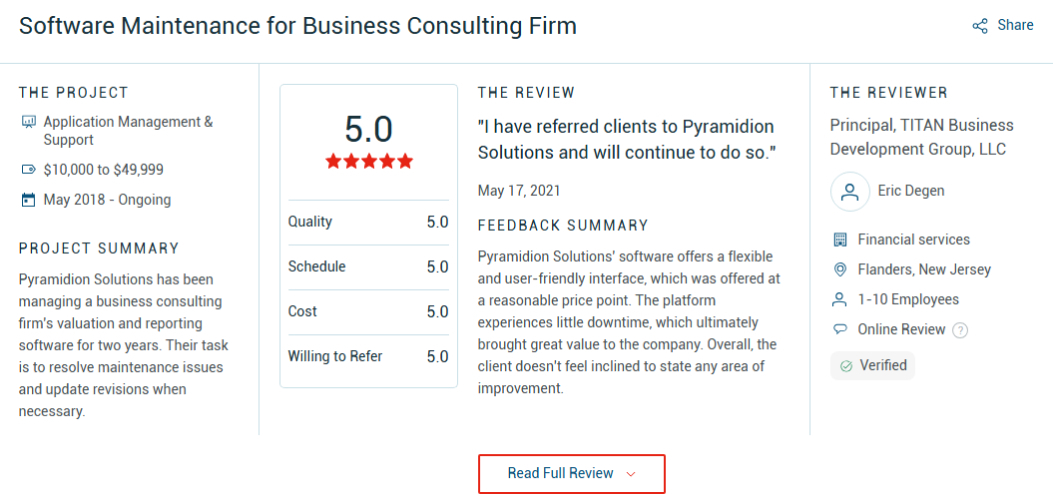Click the project dates calendar icon
The image size is (1053, 502).
click(x=28, y=200)
